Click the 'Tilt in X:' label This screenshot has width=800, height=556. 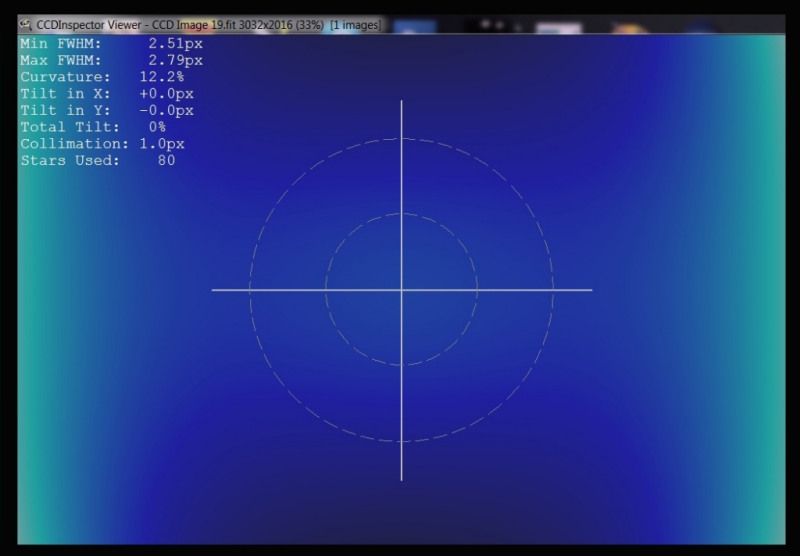pyautogui.click(x=65, y=94)
